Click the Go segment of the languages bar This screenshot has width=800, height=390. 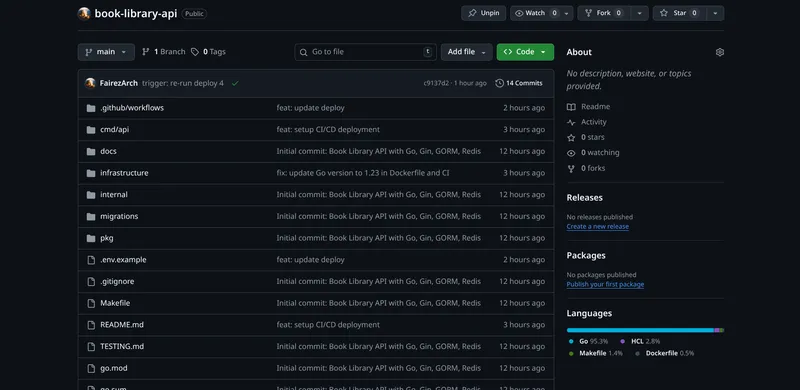640,330
